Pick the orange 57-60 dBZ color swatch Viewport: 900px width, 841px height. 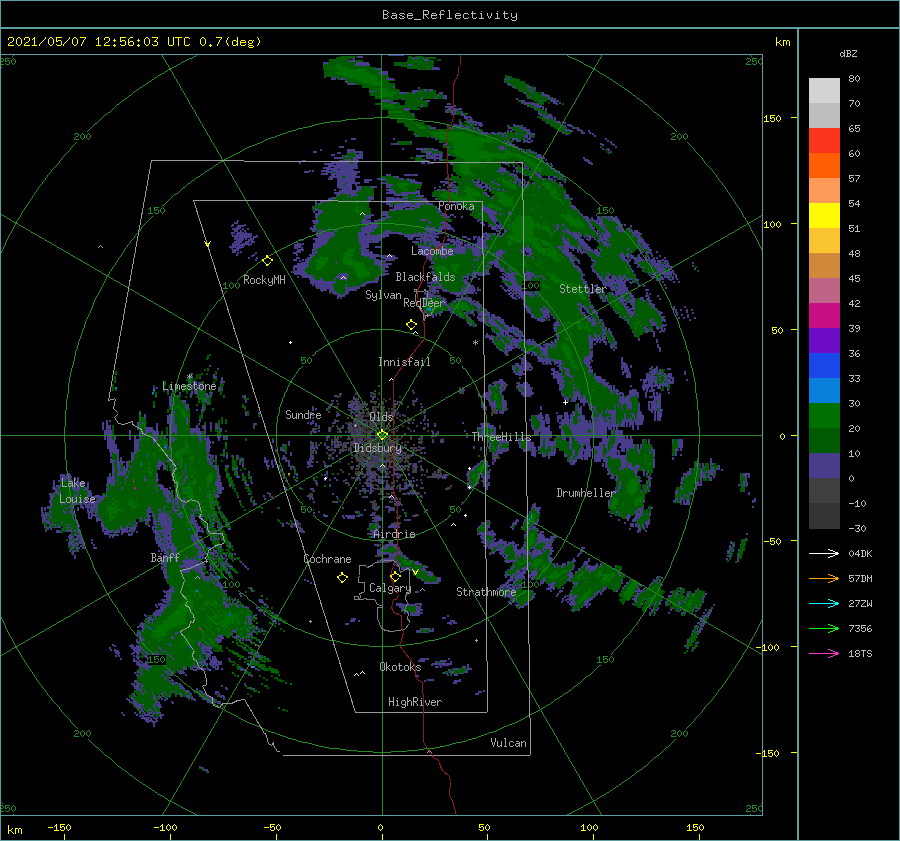(824, 165)
